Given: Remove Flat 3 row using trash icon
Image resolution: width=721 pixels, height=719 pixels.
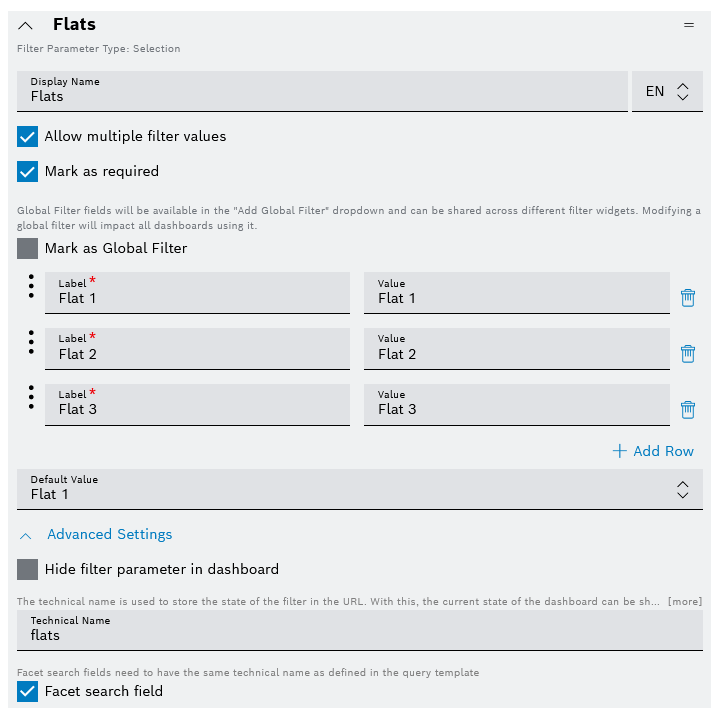Looking at the screenshot, I should tap(688, 408).
